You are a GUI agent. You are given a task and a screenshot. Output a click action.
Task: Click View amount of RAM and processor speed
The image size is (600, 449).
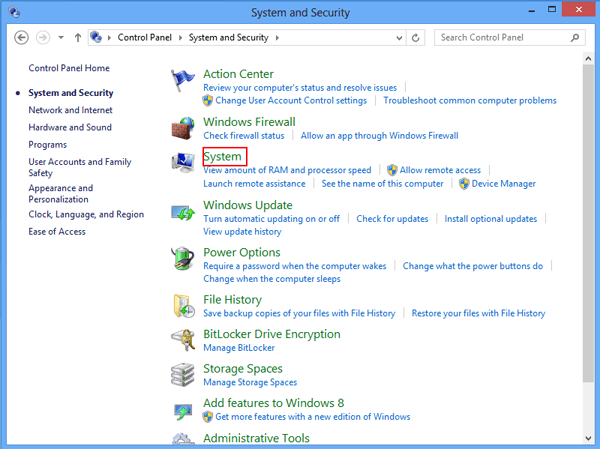(287, 170)
